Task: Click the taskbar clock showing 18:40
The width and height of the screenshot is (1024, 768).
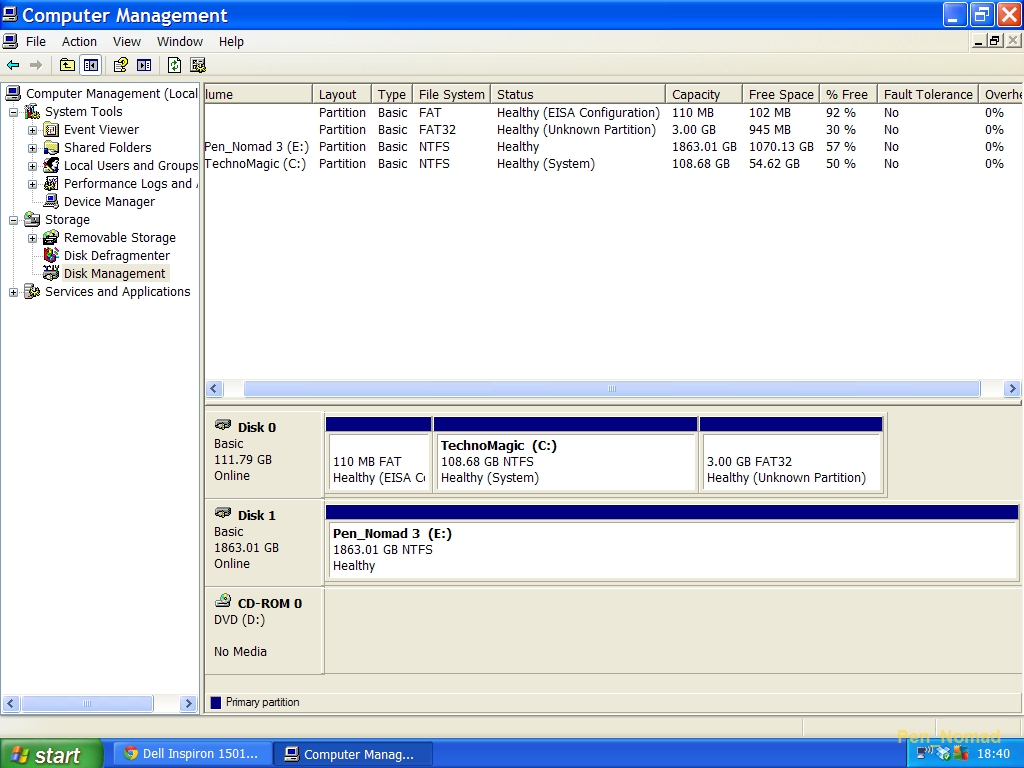Action: (x=993, y=754)
